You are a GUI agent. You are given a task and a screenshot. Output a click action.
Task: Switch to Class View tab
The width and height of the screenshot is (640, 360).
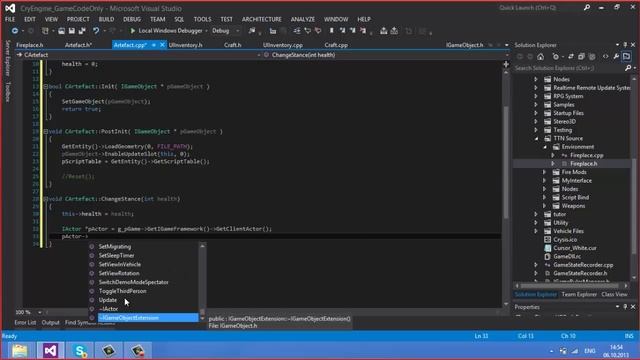click(x=614, y=294)
